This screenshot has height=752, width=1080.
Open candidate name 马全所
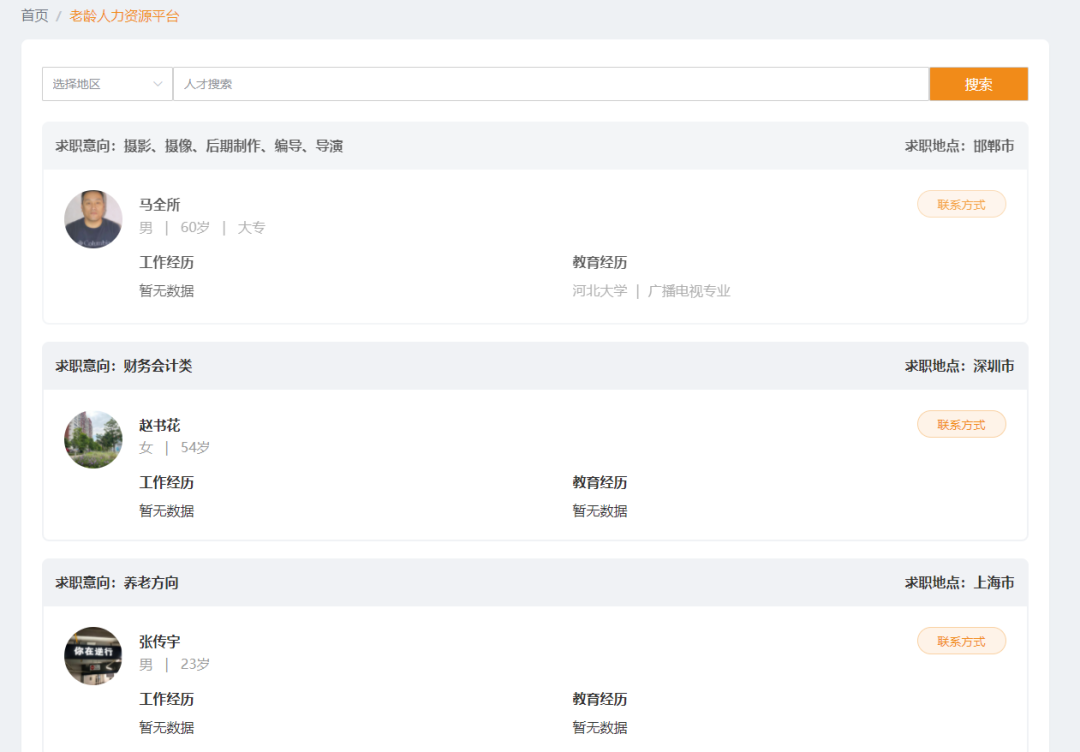point(159,205)
